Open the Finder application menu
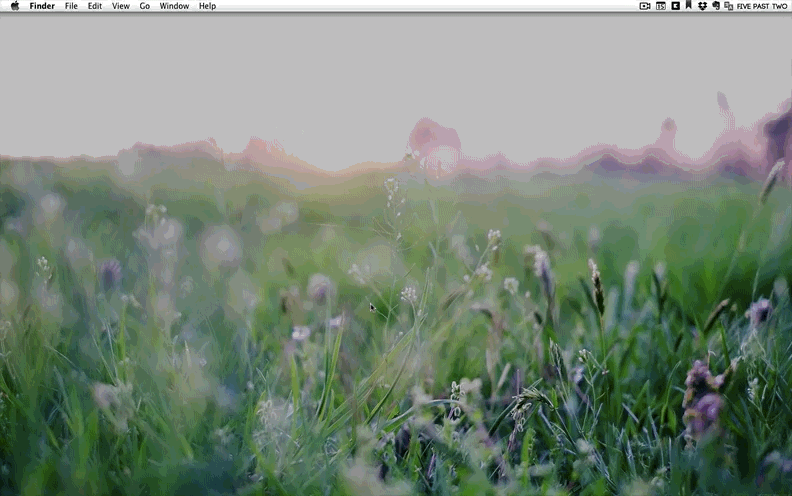Screen dimensions: 792x496 [42, 6]
